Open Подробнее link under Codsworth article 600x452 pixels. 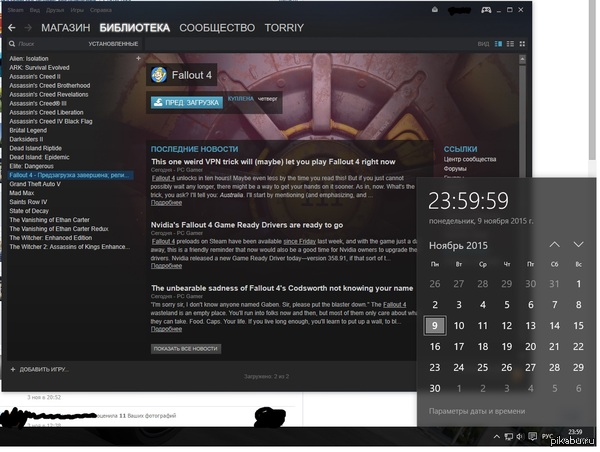click(x=166, y=329)
